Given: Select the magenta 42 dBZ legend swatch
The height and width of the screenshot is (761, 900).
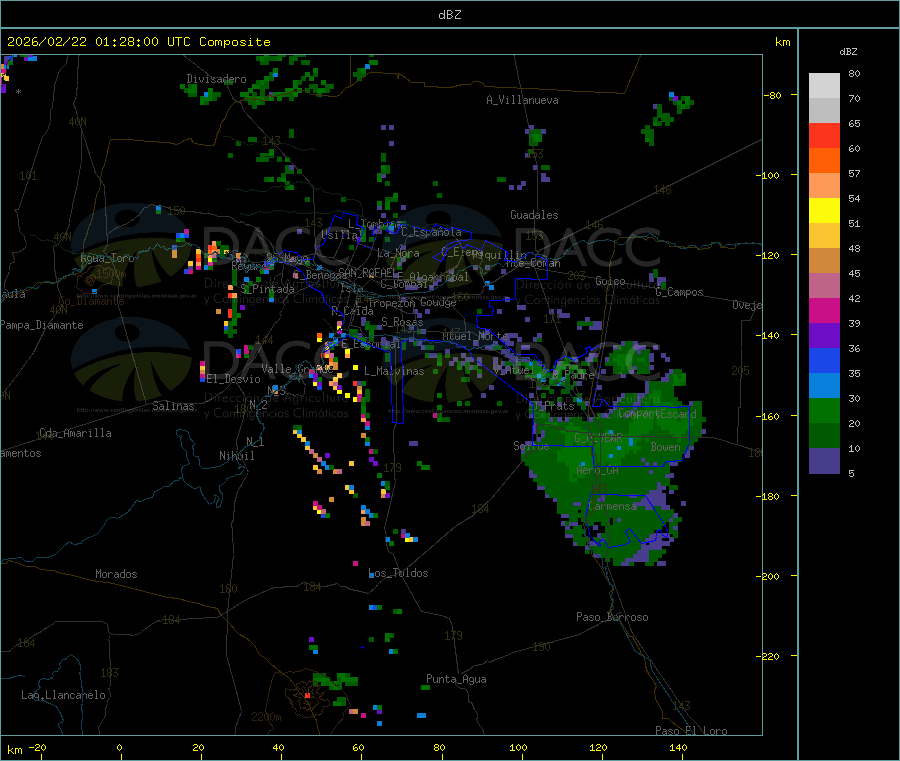Looking at the screenshot, I should click(824, 310).
